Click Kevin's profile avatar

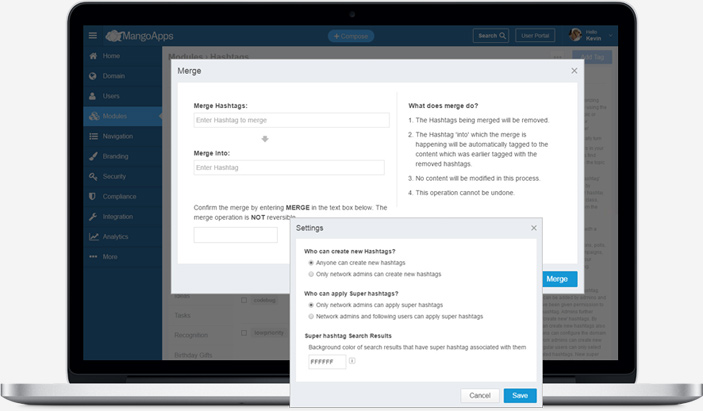pos(575,35)
